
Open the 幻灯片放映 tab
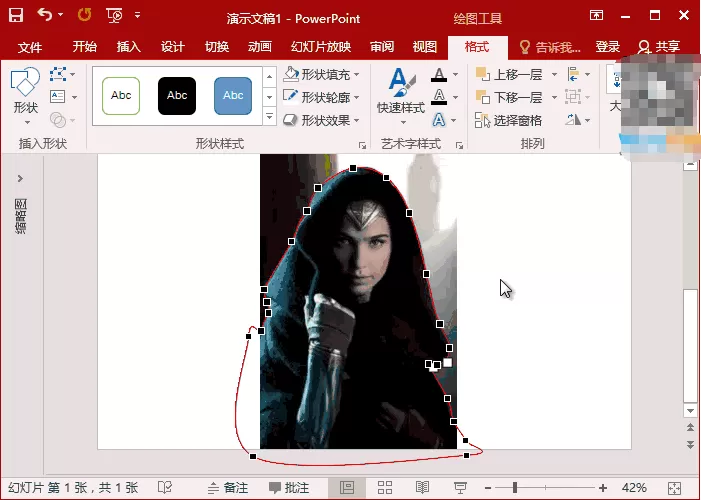[321, 47]
